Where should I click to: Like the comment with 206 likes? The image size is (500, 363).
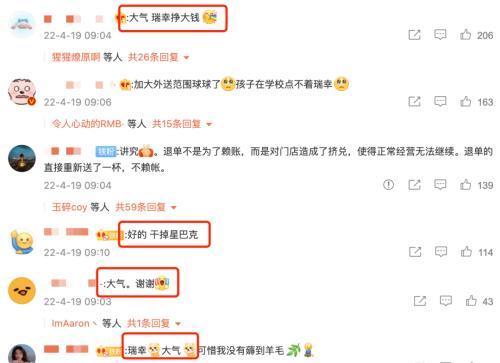[465, 35]
